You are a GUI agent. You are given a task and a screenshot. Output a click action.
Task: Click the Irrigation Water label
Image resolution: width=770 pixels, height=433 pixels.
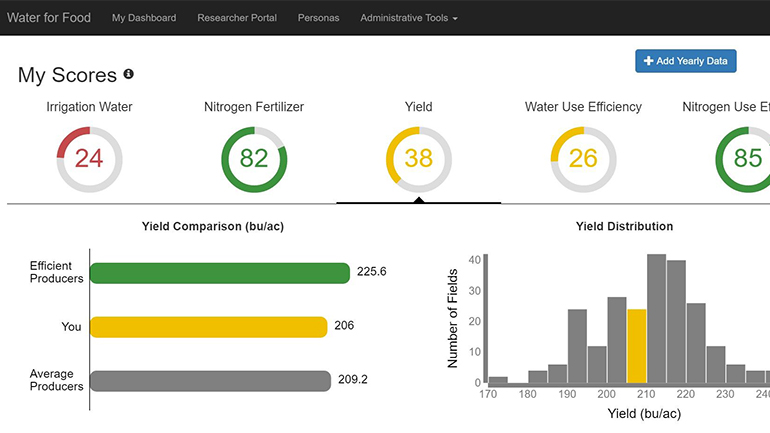pyautogui.click(x=89, y=107)
